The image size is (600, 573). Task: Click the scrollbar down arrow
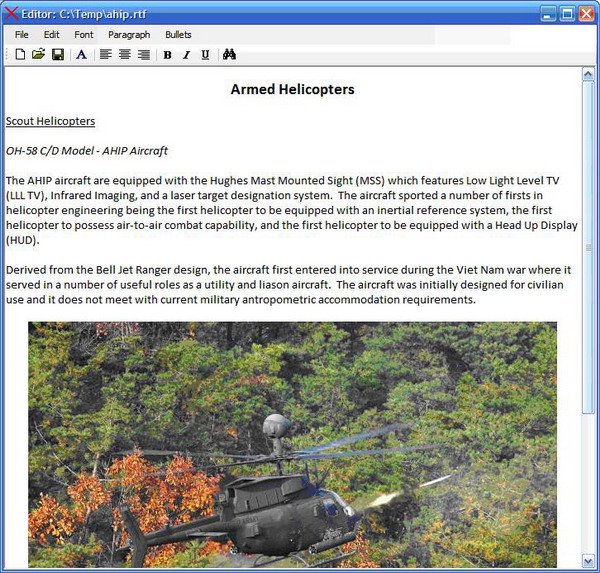[588, 561]
